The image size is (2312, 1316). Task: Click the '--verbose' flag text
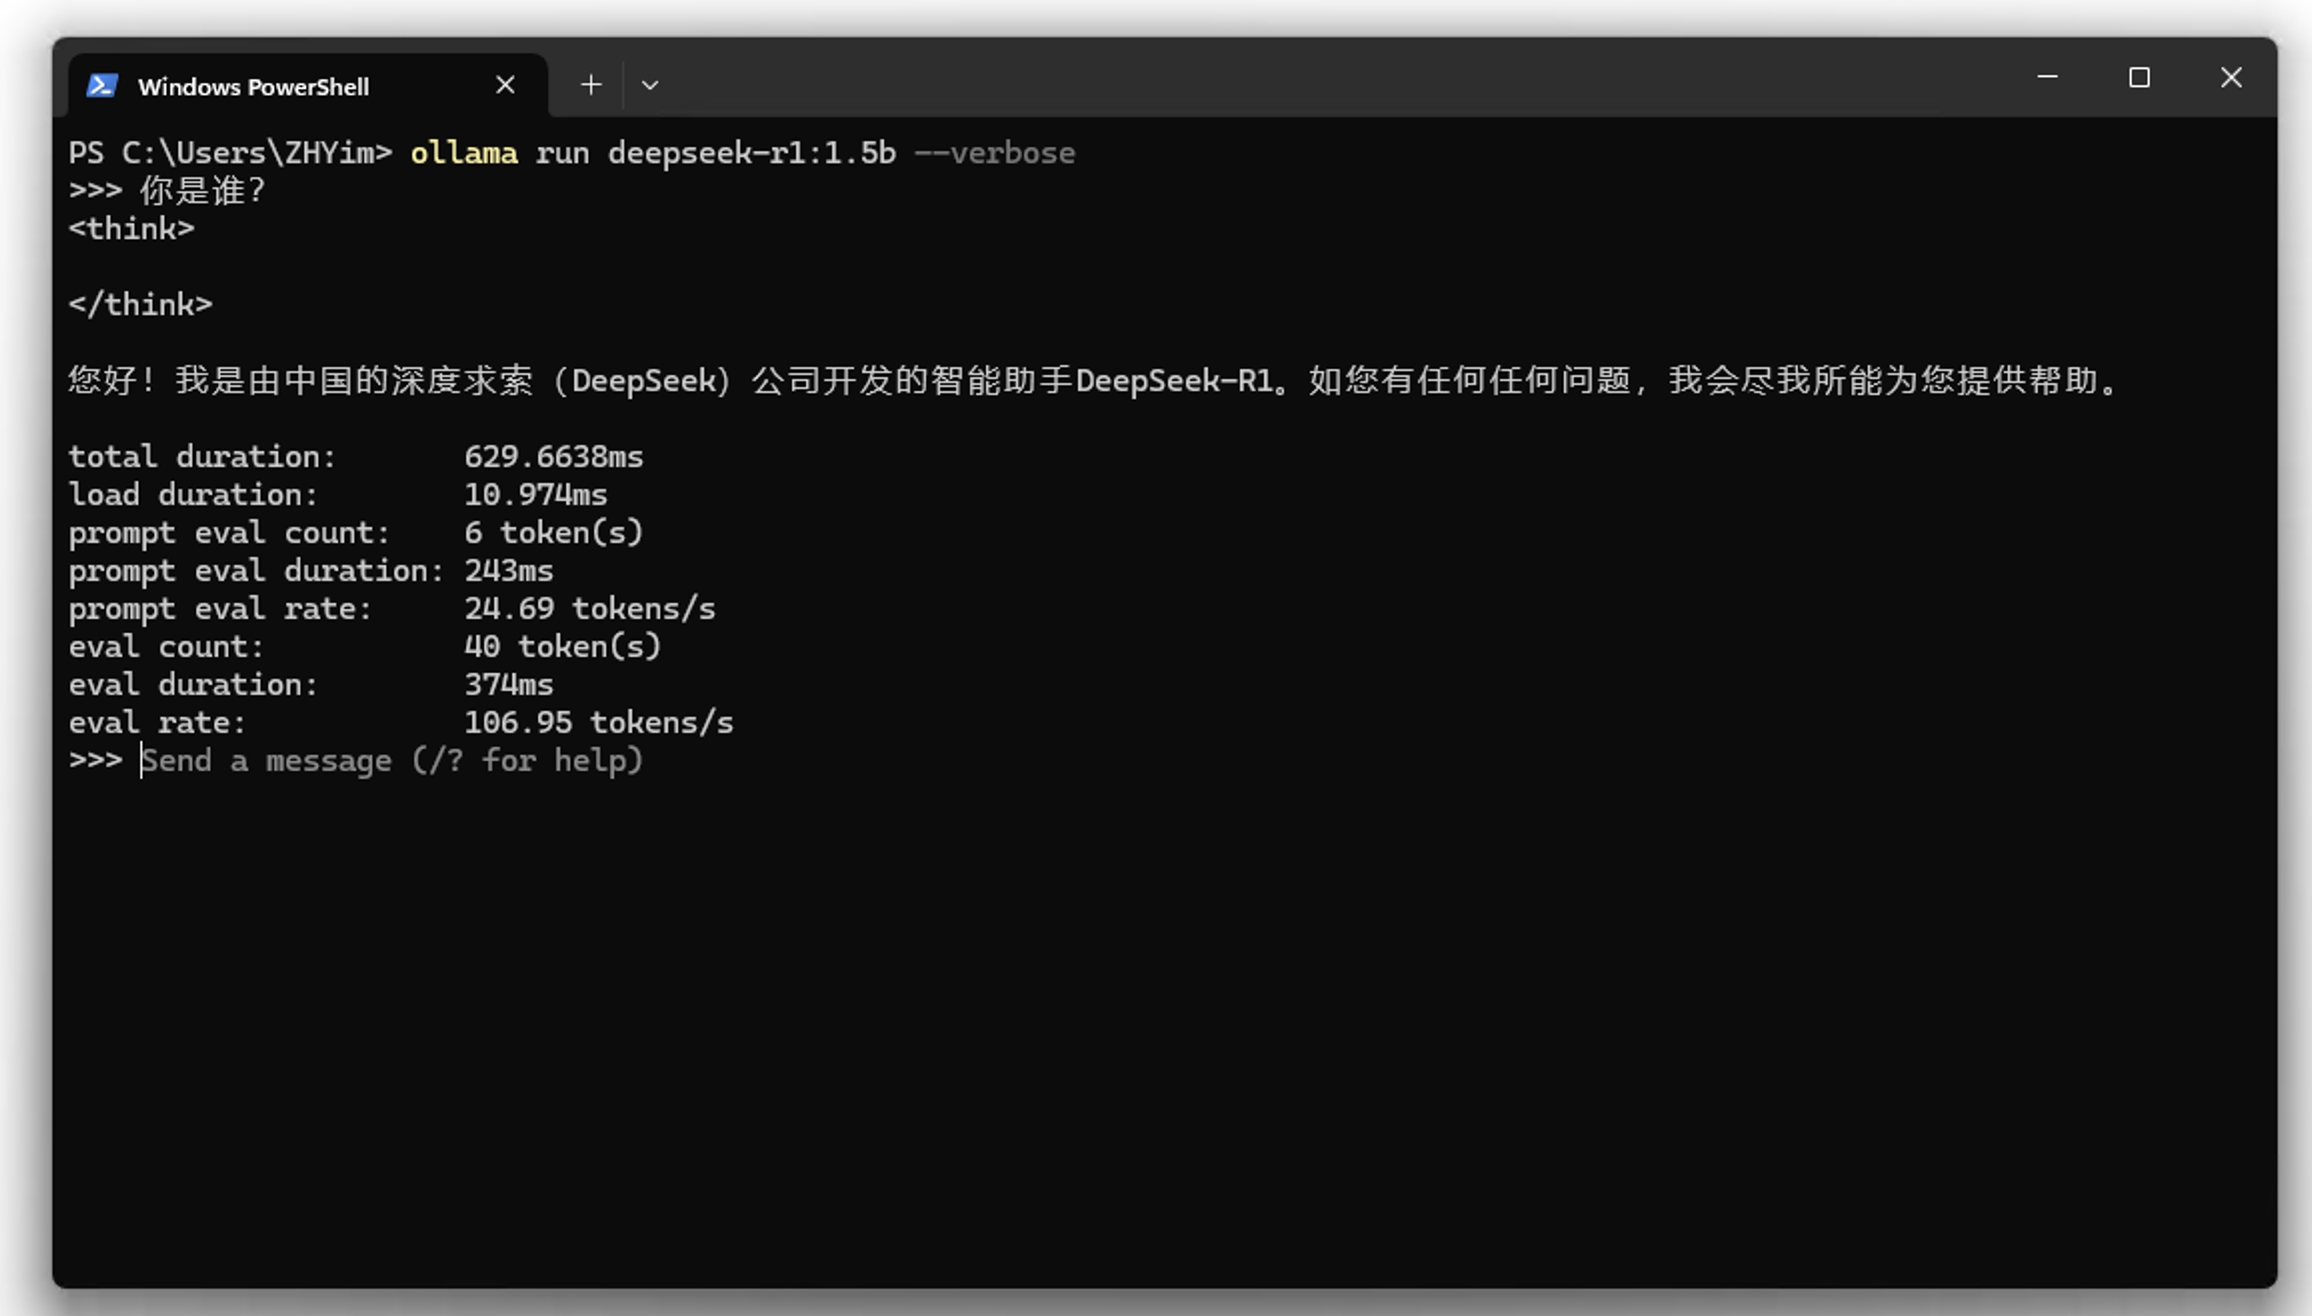(x=995, y=153)
